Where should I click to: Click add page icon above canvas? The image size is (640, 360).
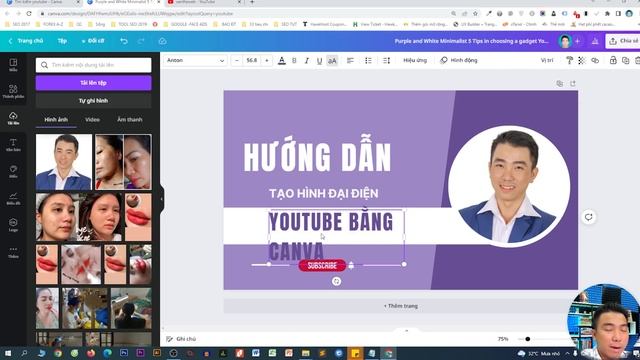point(573,83)
